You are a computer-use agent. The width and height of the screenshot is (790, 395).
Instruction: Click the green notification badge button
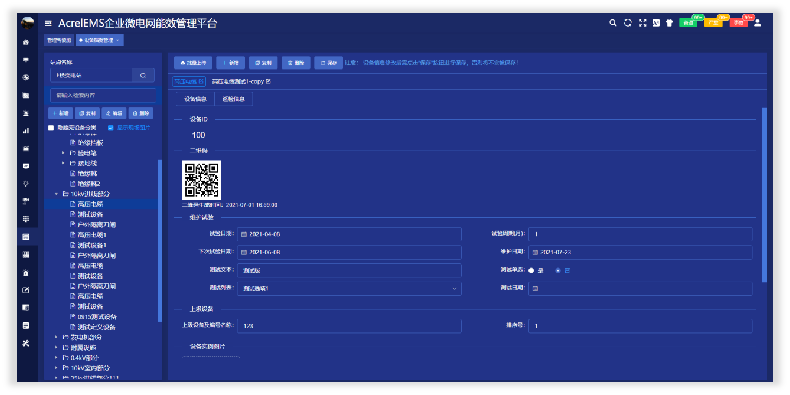pos(688,23)
